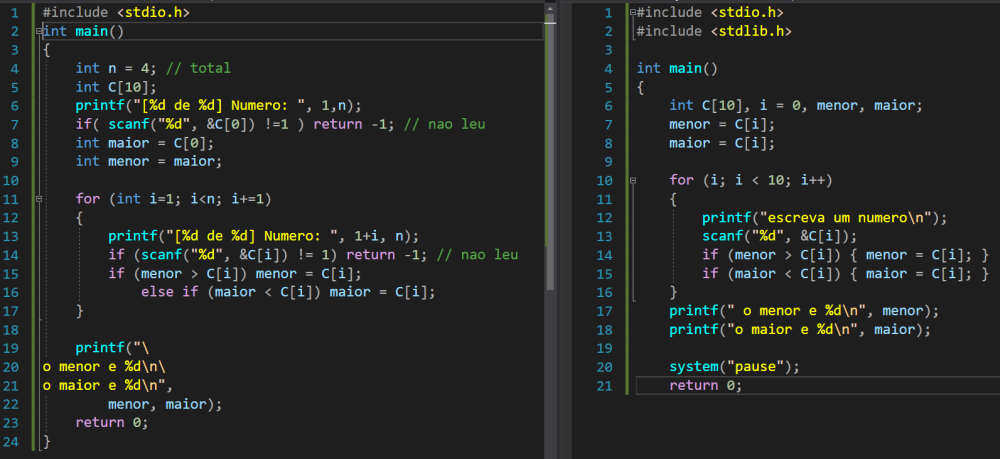
Task: Click the system("pause") statement
Action: (x=735, y=366)
